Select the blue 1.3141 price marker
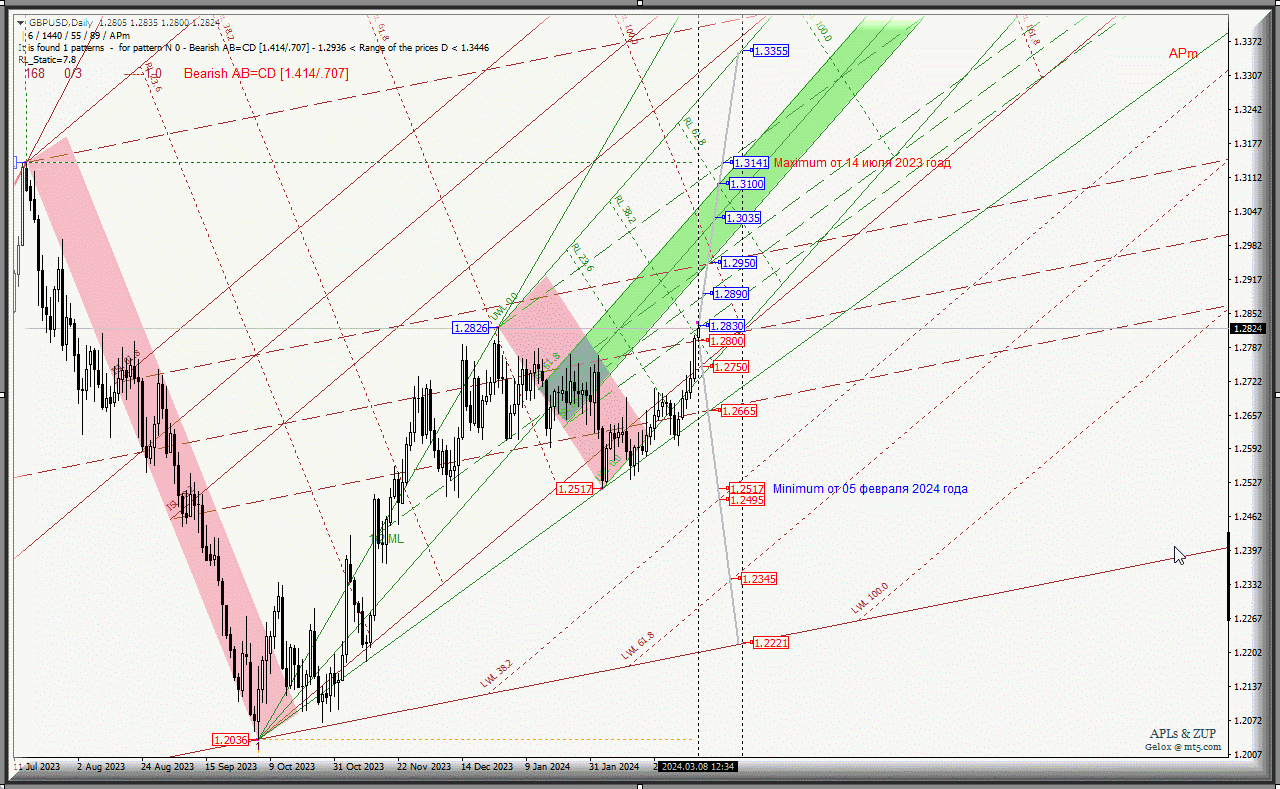The height and width of the screenshot is (789, 1280). pyautogui.click(x=750, y=163)
